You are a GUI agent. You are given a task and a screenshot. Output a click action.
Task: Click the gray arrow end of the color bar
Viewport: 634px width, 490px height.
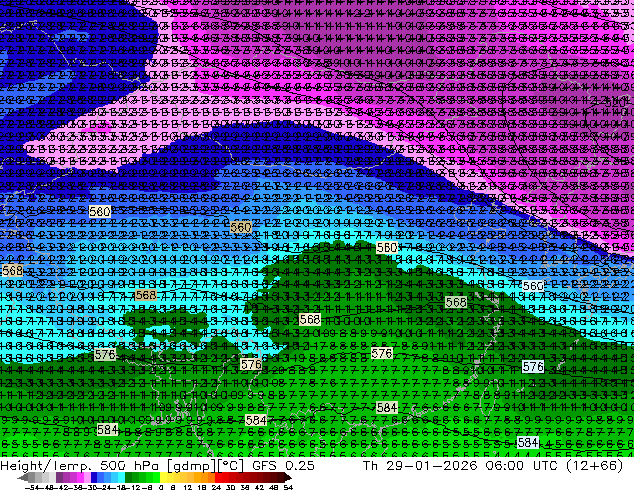(23, 478)
